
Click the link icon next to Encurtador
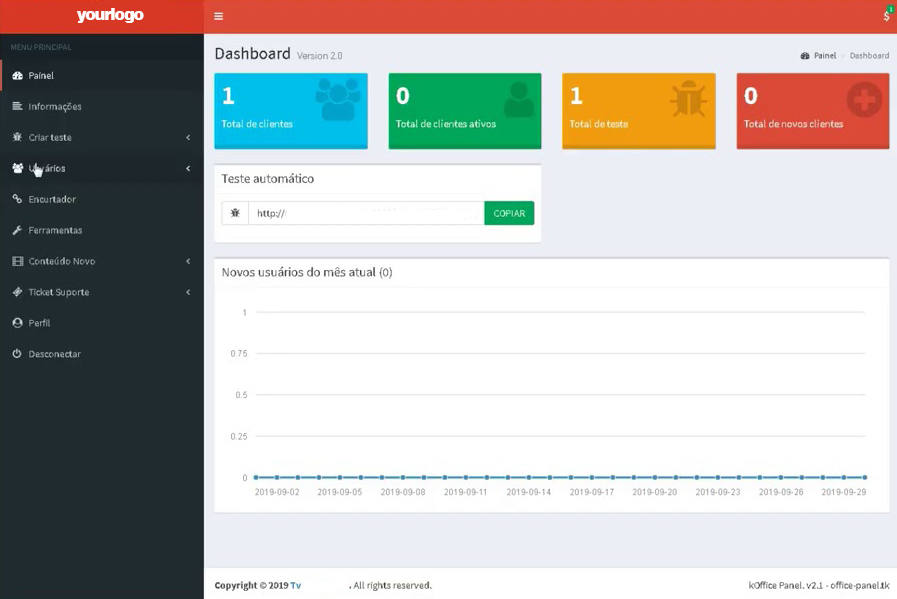17,199
